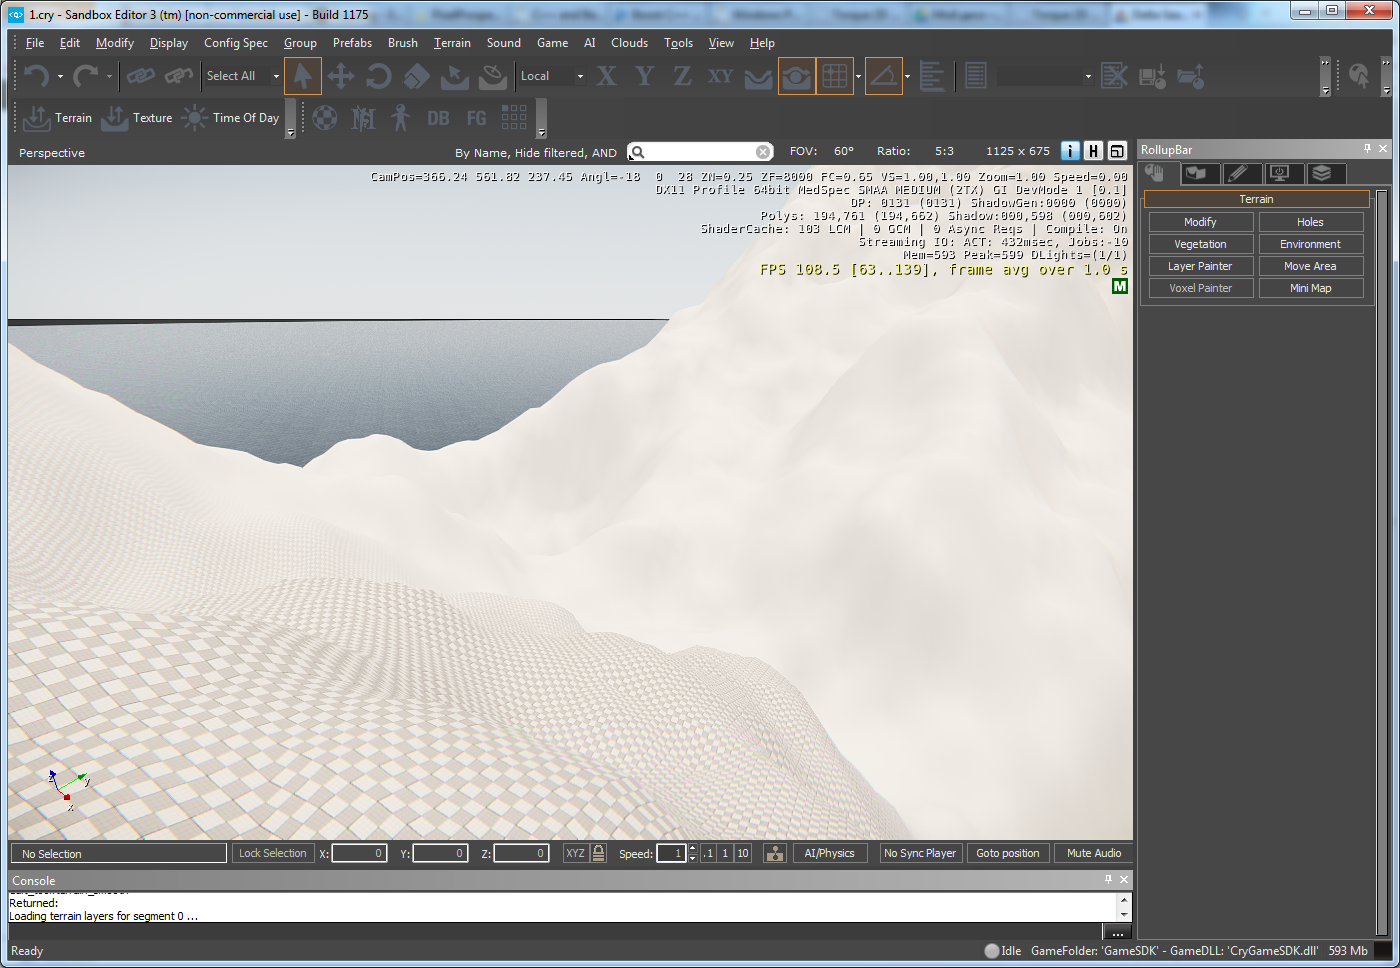
Task: Click the Vegetation button in Terrain panel
Action: [x=1200, y=244]
